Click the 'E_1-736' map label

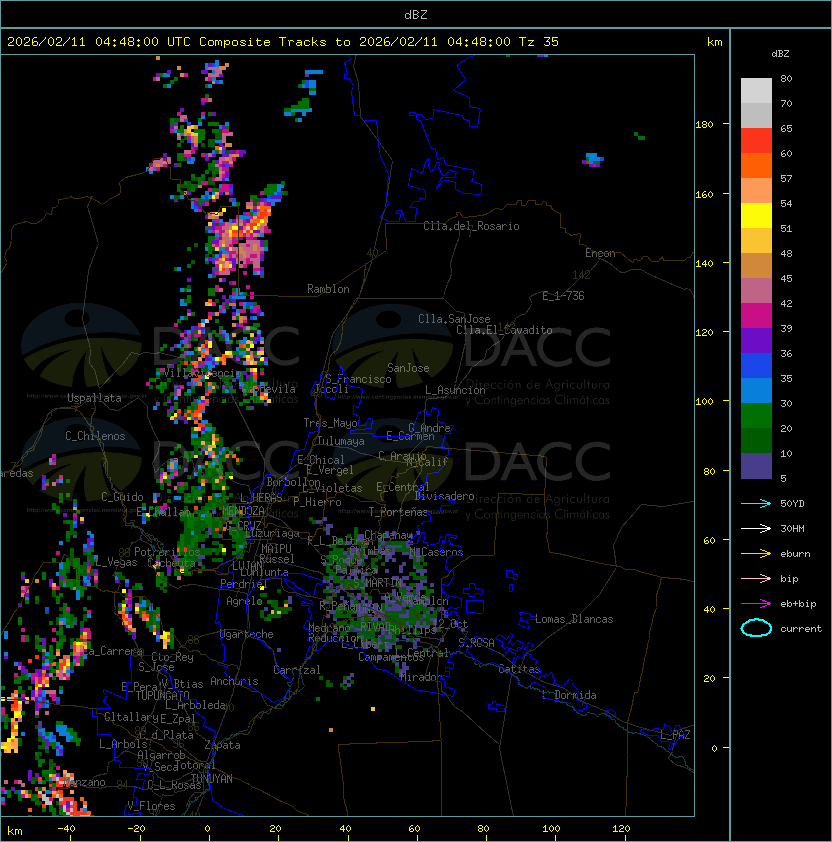[563, 296]
